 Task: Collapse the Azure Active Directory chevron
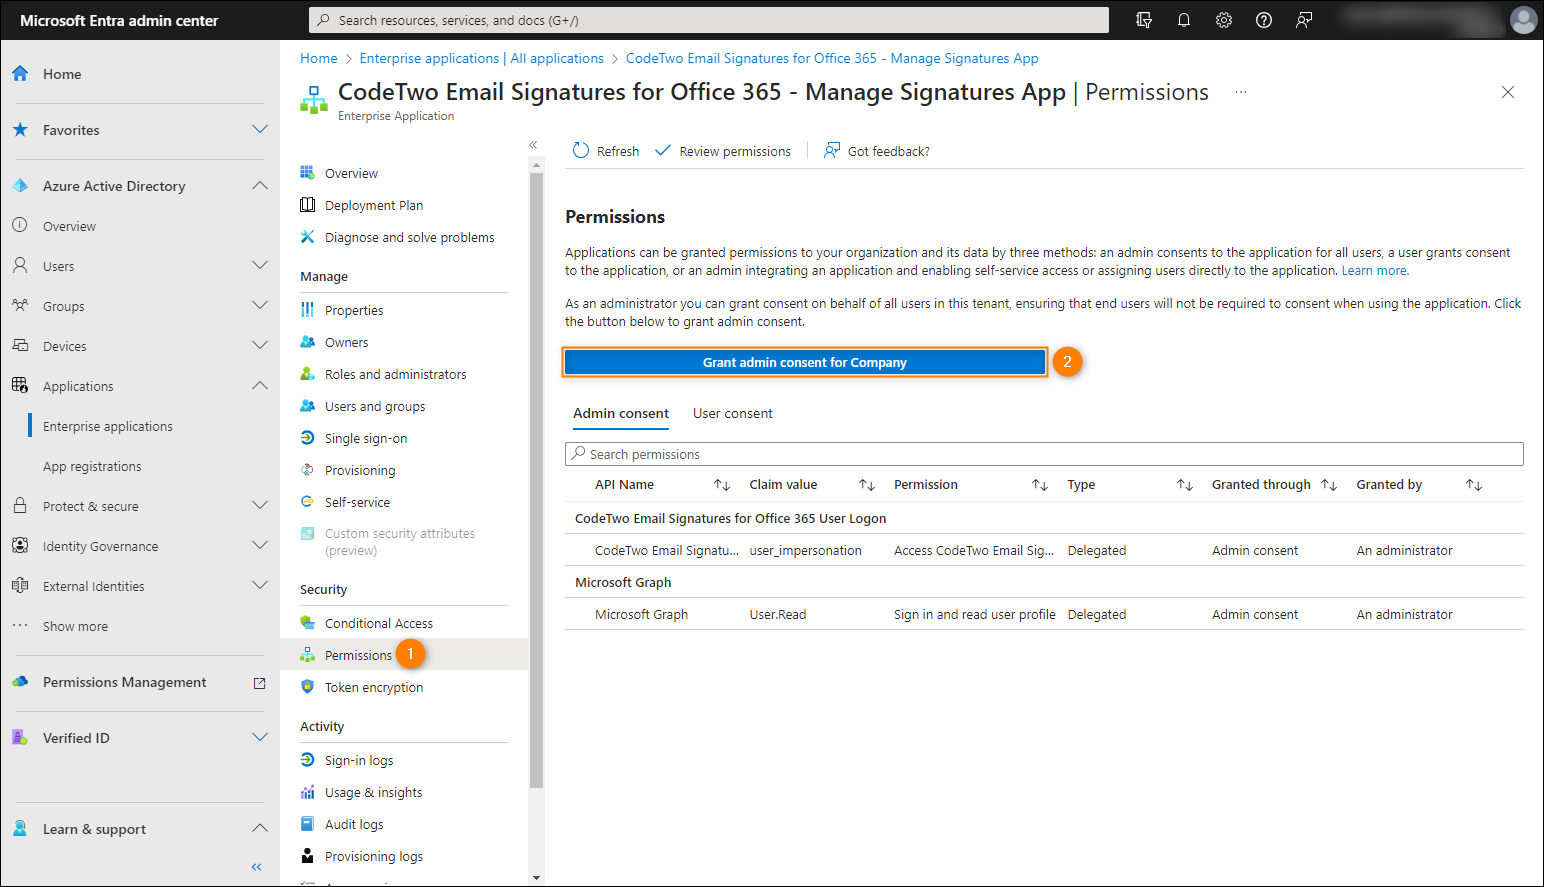(260, 185)
